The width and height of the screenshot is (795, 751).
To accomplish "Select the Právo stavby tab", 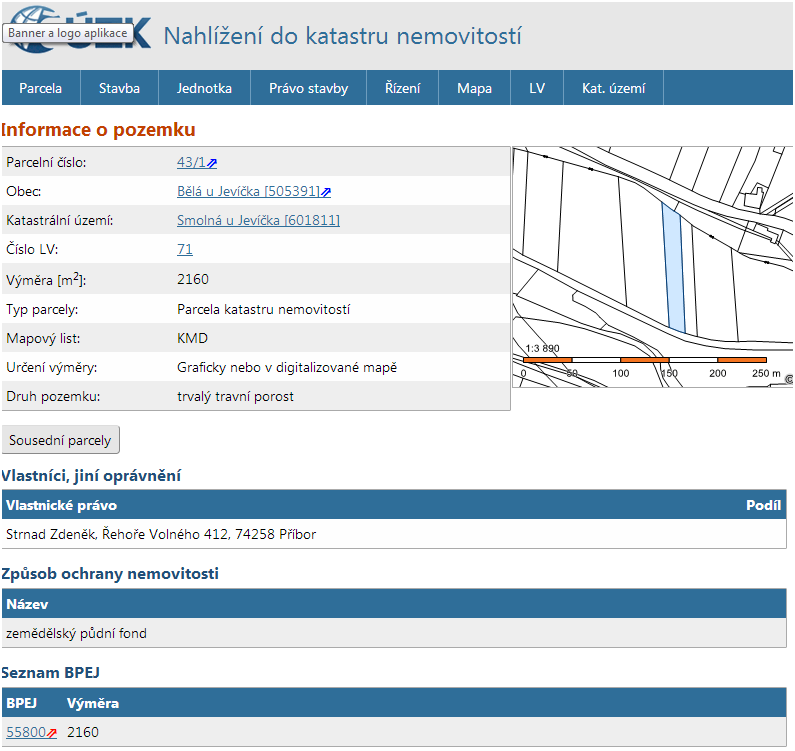I will 308,88.
